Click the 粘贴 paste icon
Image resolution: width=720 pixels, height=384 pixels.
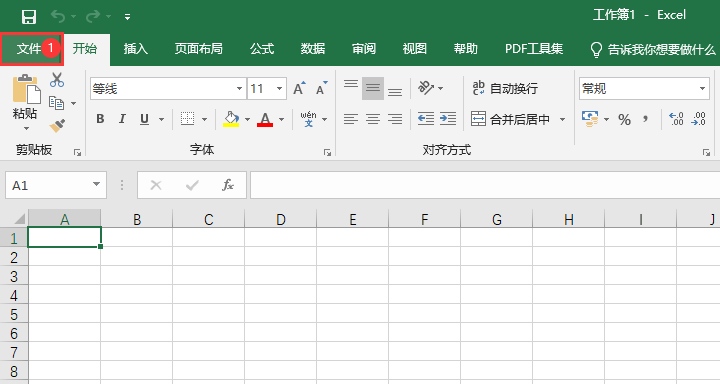pyautogui.click(x=26, y=89)
